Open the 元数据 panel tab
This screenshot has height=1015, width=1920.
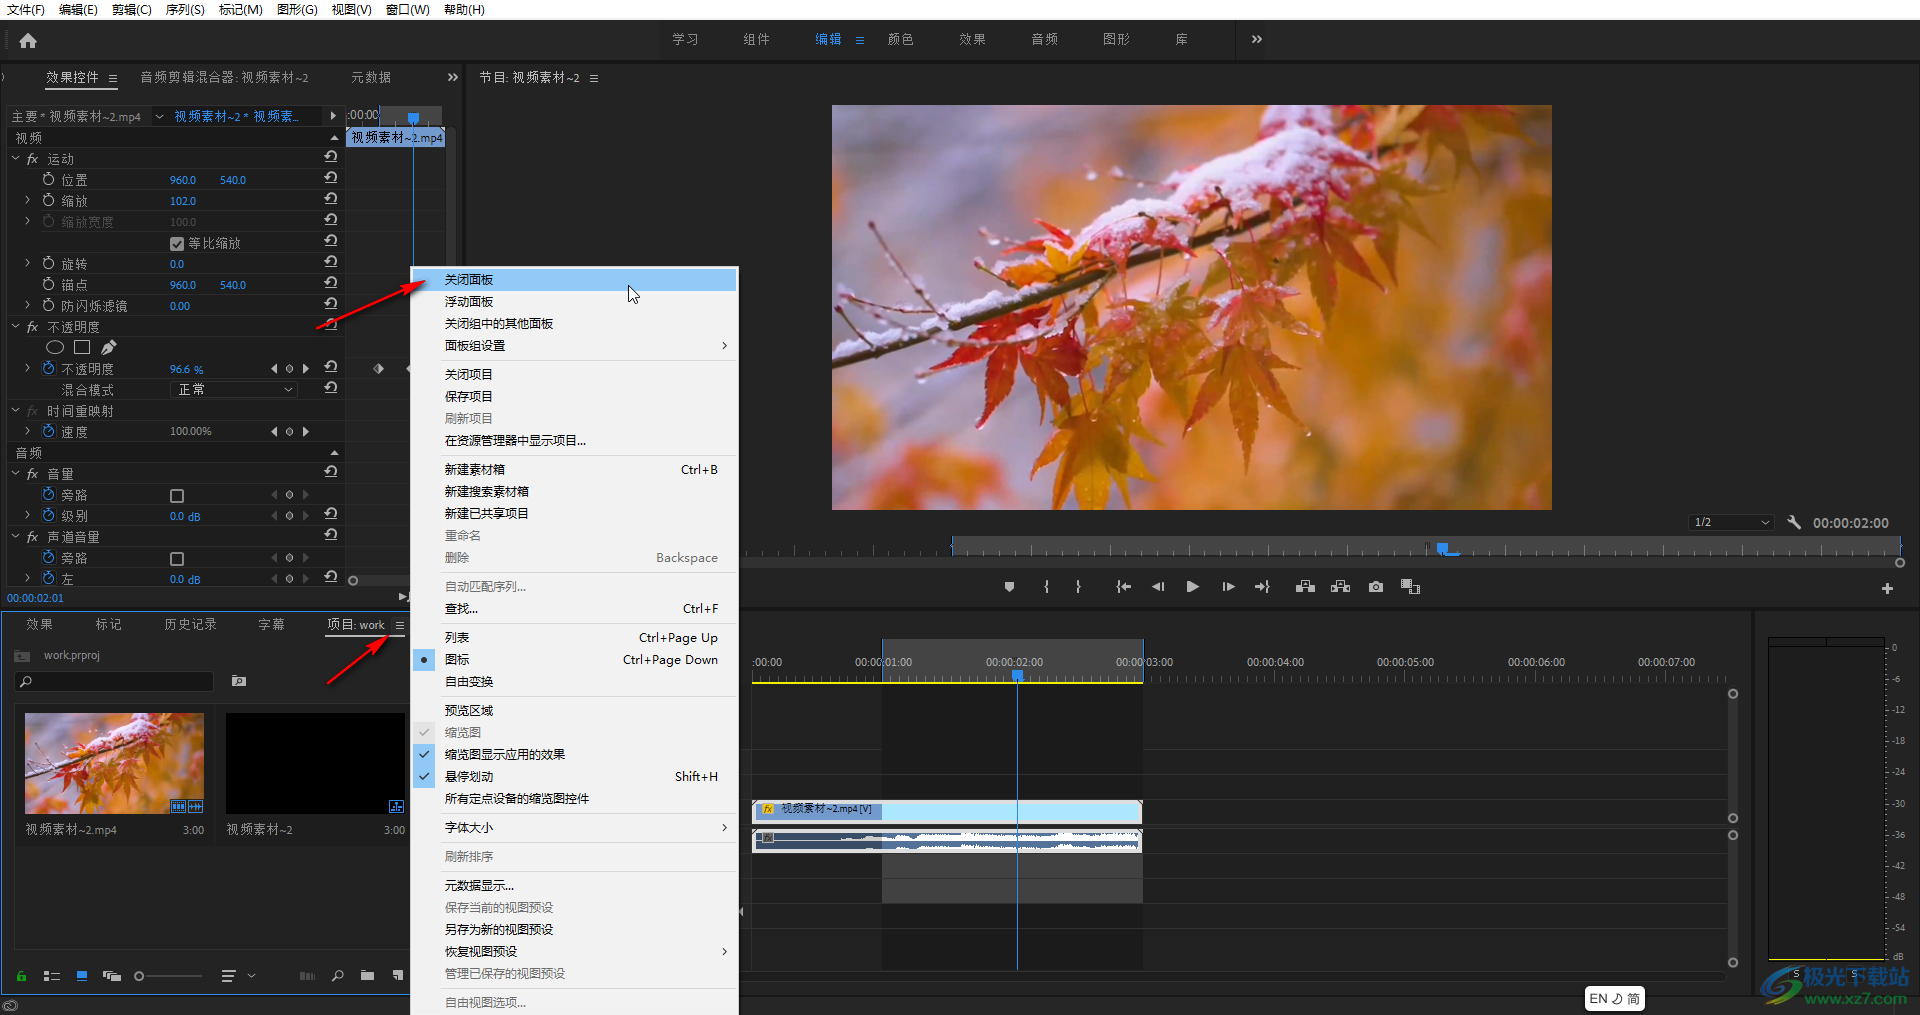tap(371, 77)
